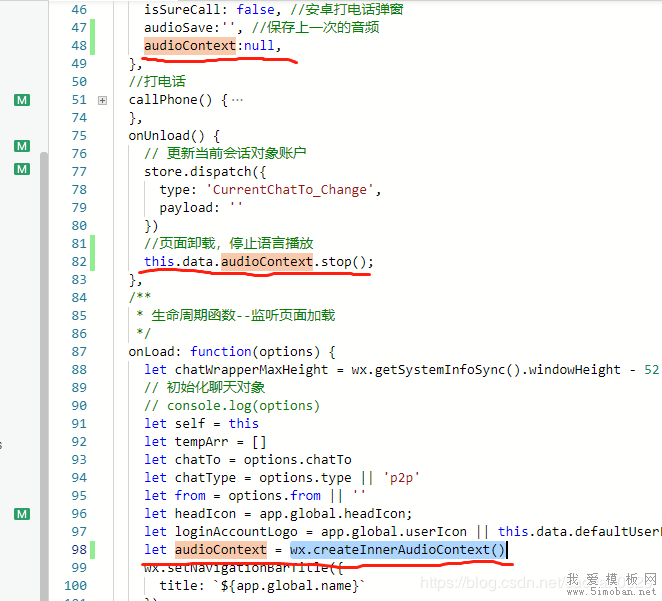The width and height of the screenshot is (662, 601).
Task: Expand the folded callPhone function
Action: coord(103,100)
